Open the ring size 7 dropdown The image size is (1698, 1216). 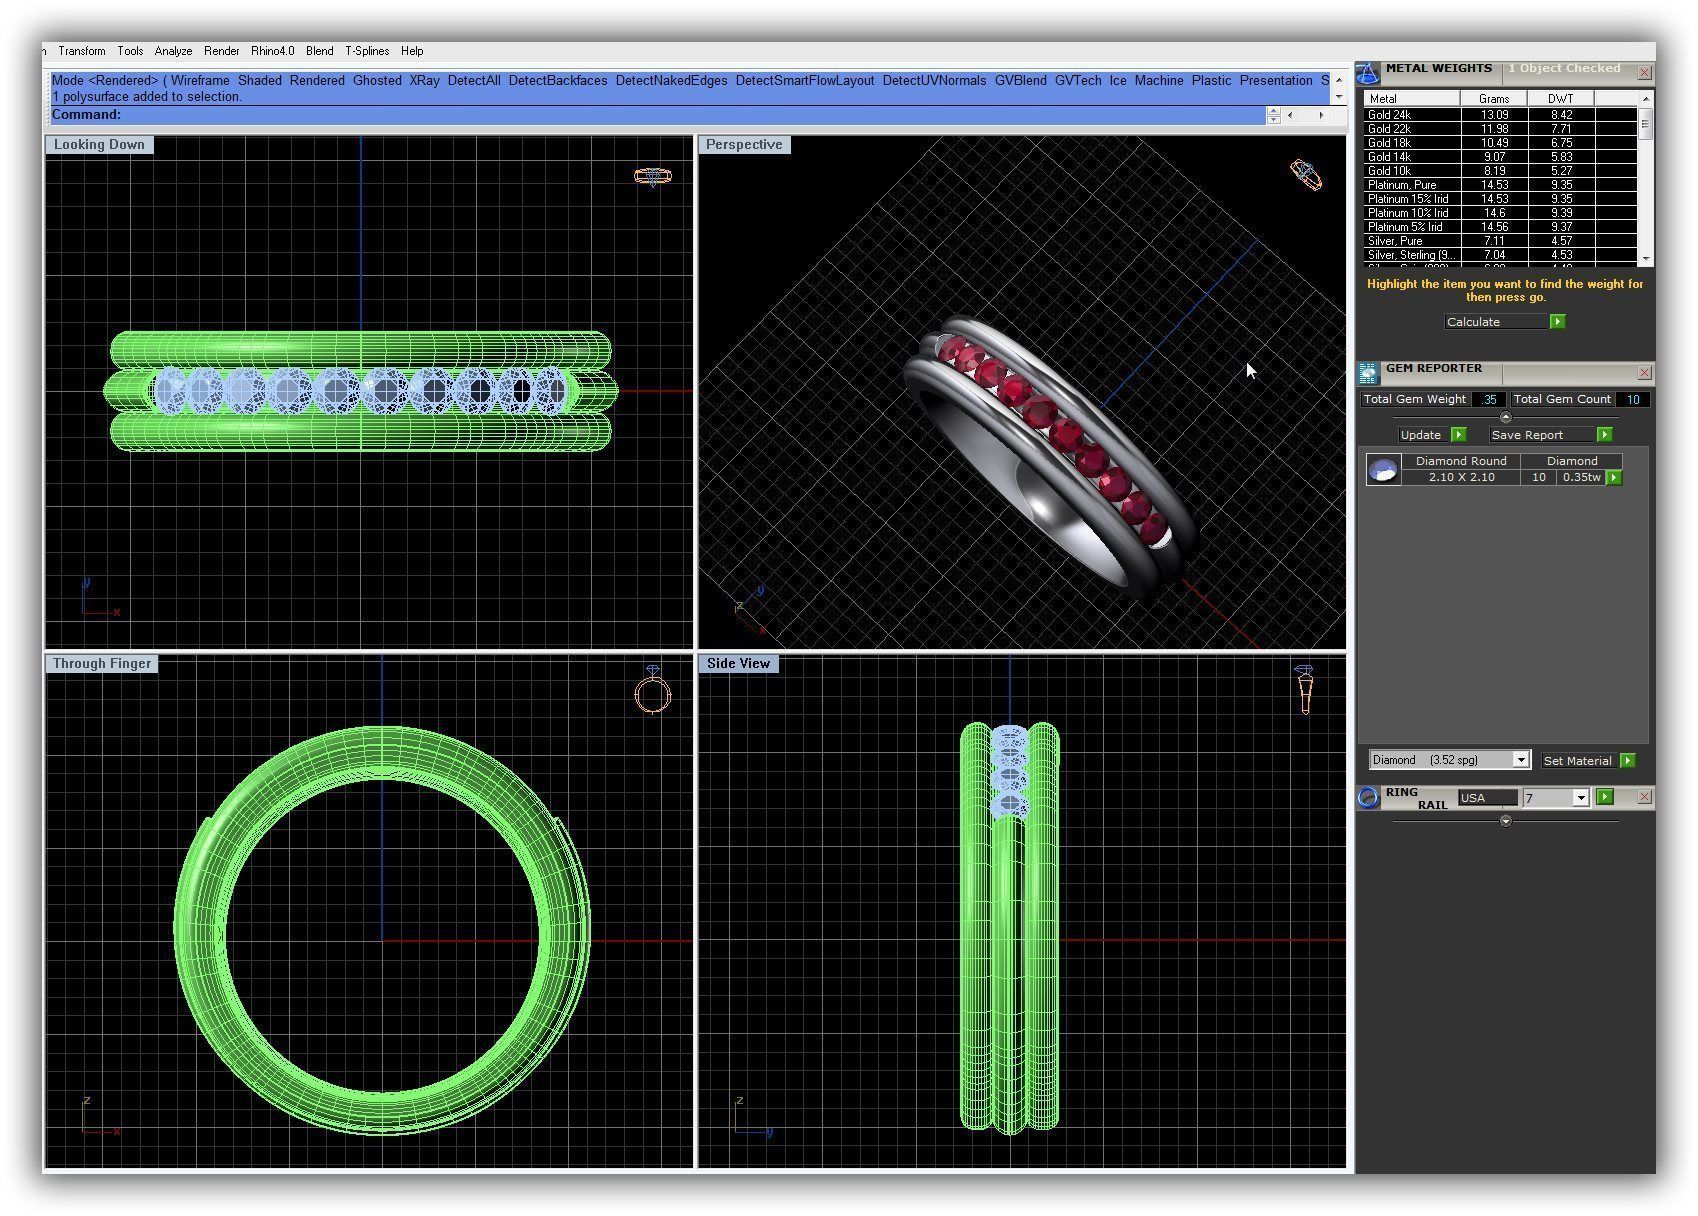pos(1556,798)
